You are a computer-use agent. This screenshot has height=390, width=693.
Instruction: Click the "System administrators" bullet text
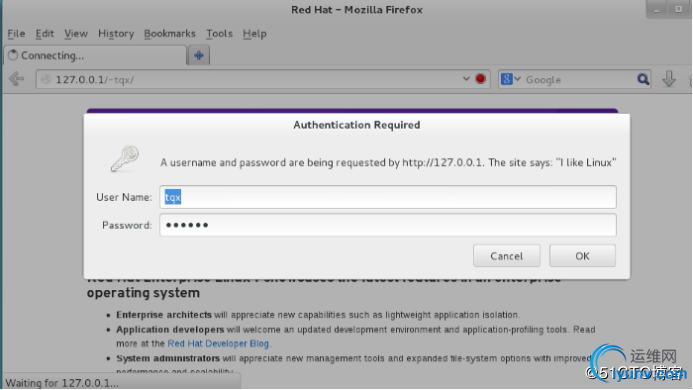pos(168,358)
